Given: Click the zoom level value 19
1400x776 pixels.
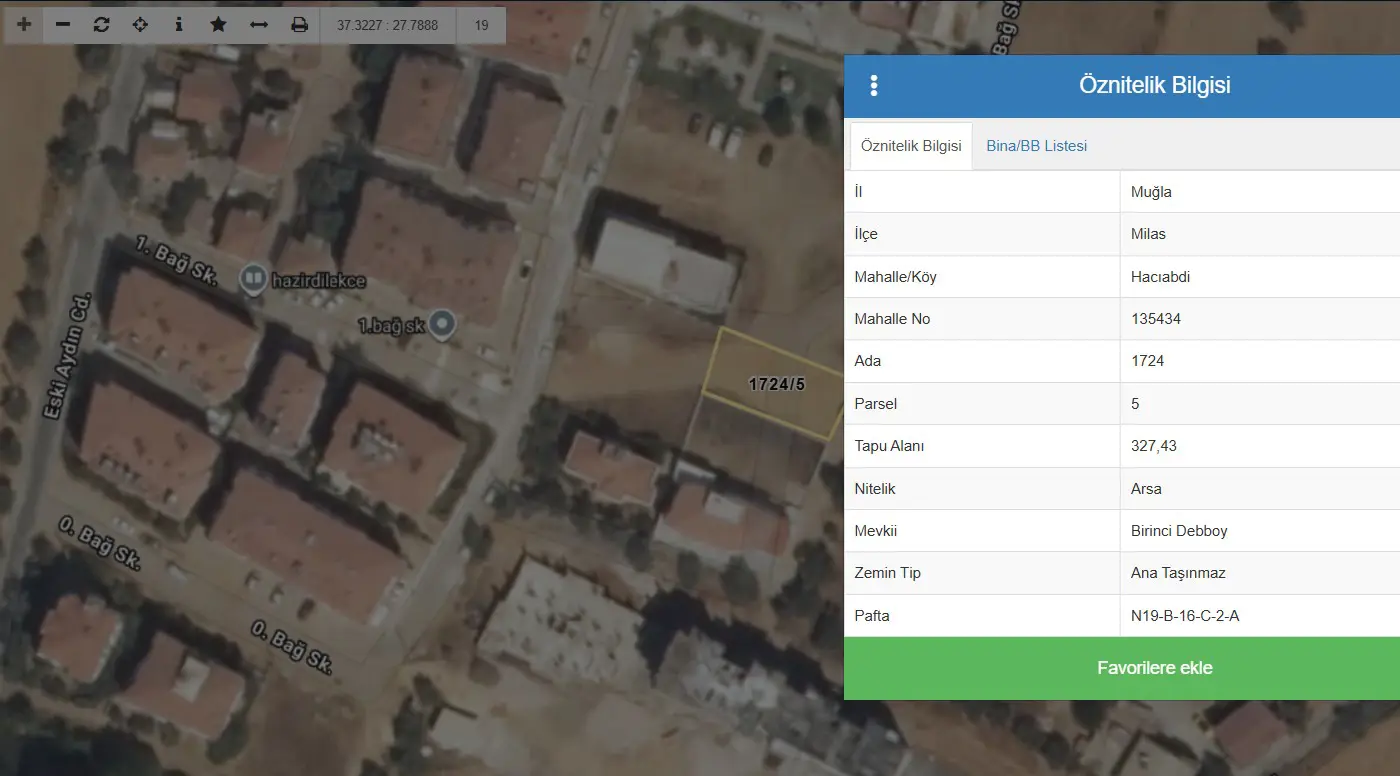Looking at the screenshot, I should click(x=482, y=25).
